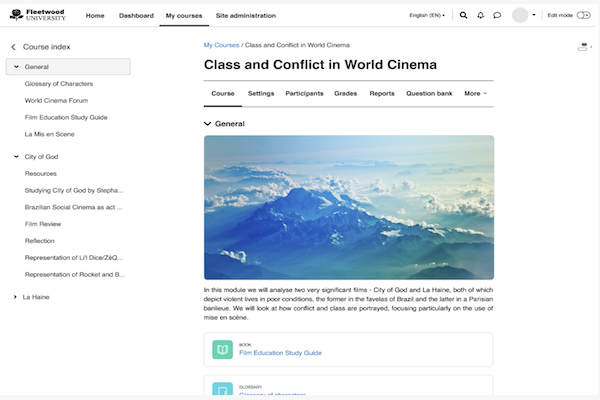Toggle the Edit mode switch
This screenshot has width=600, height=400.
click(x=584, y=15)
